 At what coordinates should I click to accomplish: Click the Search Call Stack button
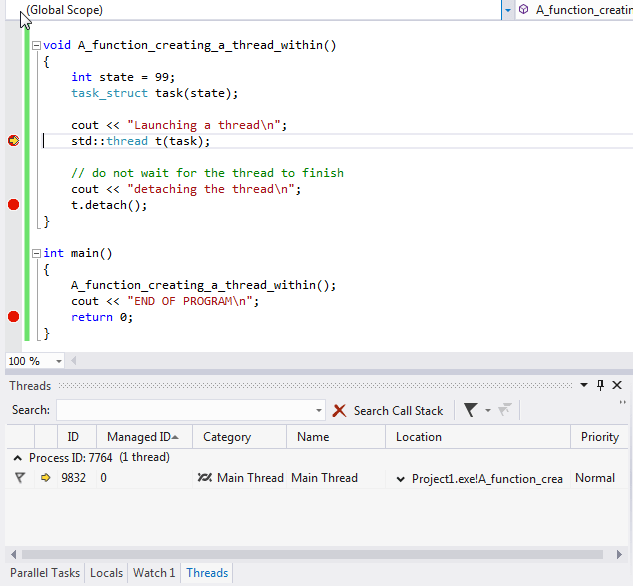click(398, 411)
